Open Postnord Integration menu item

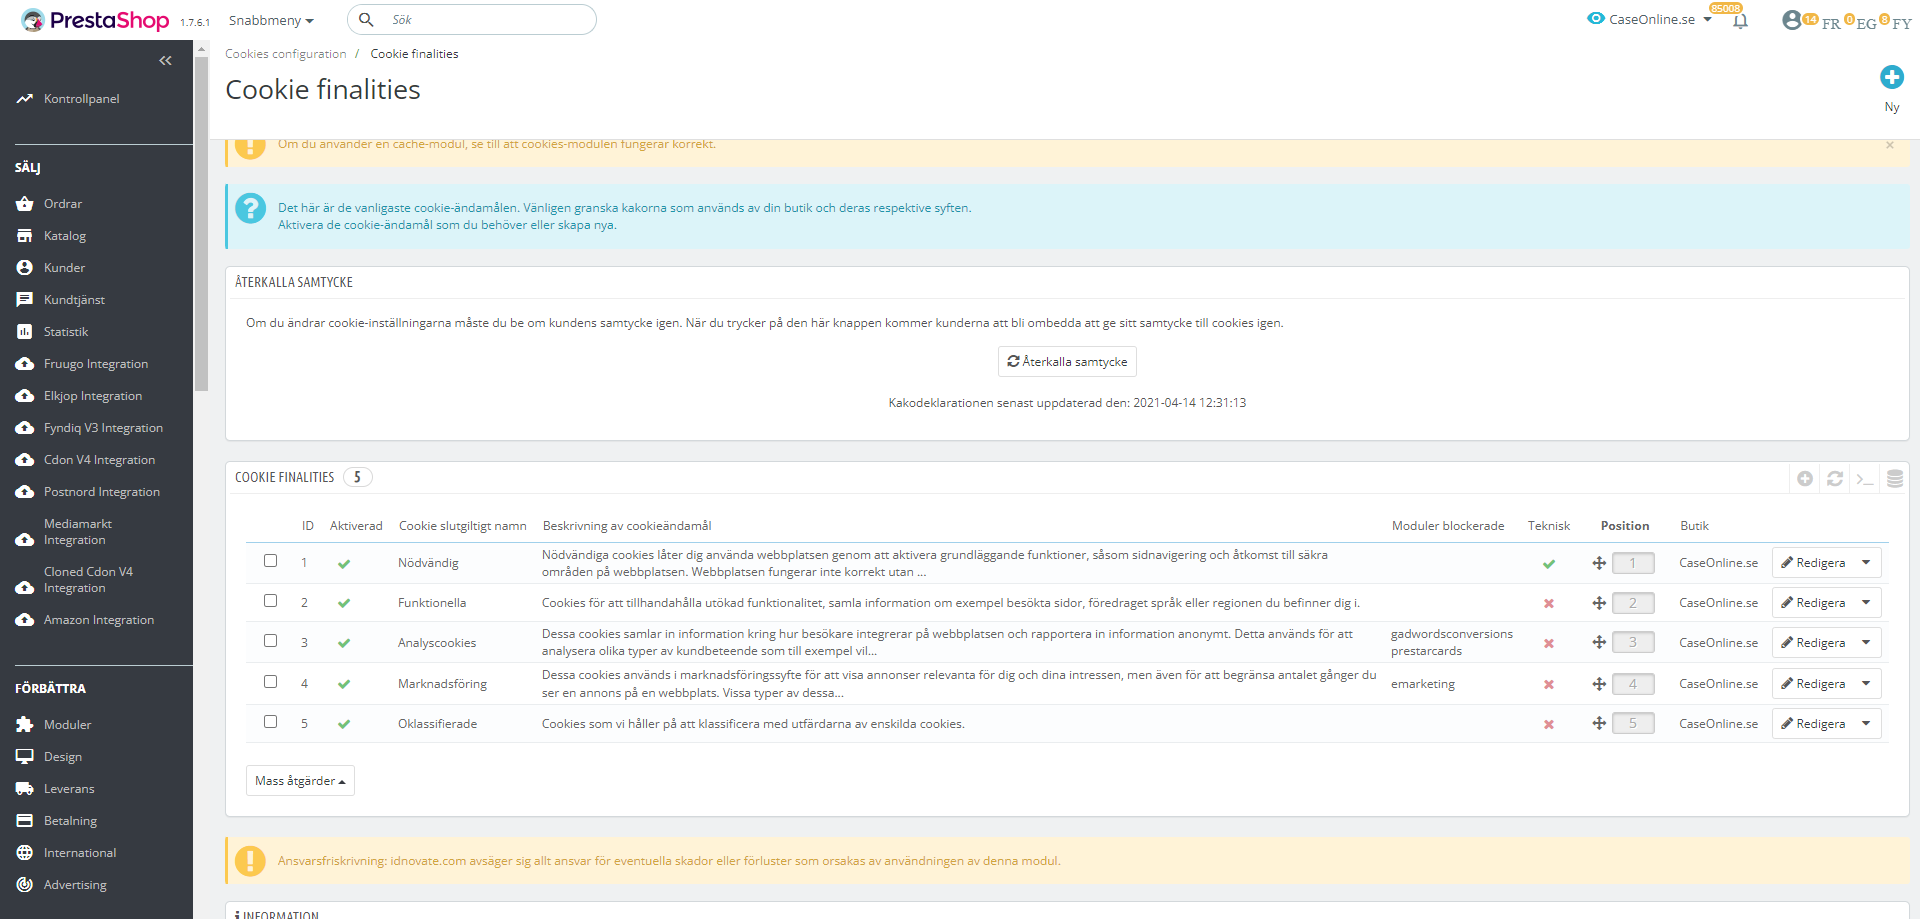(102, 492)
